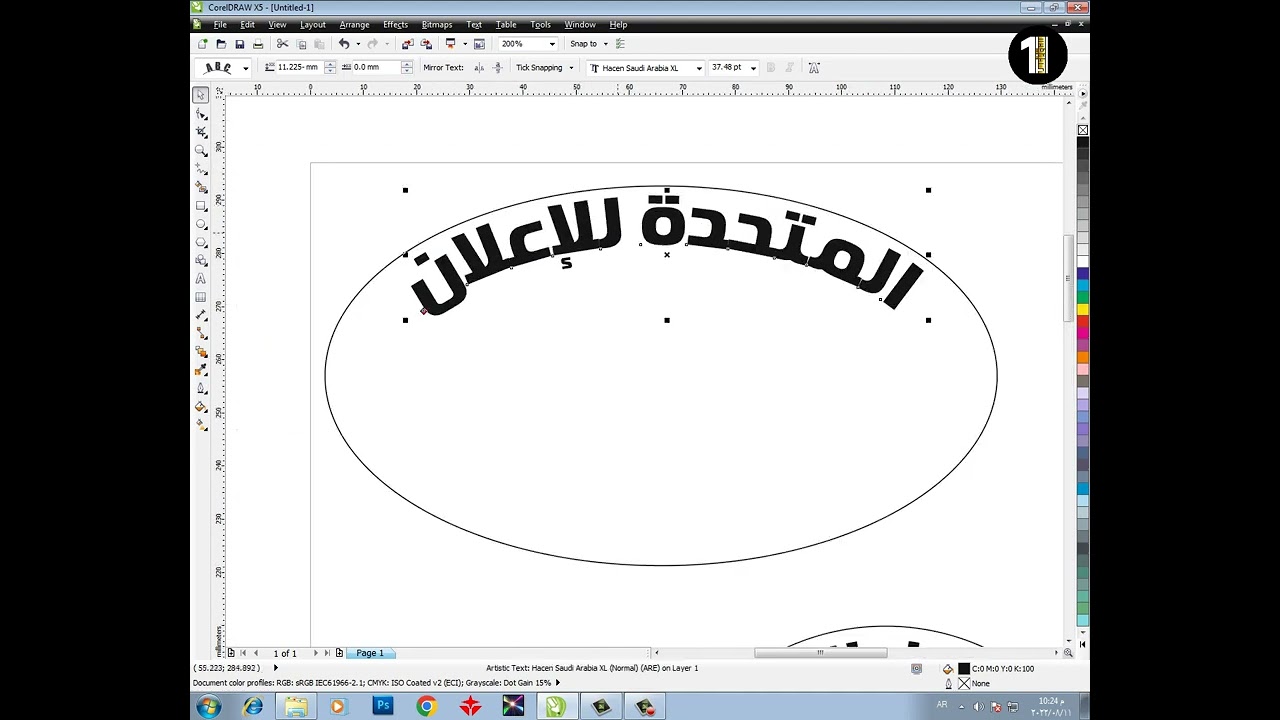Go to the last page arrow
Screen dimensions: 1280x720
click(327, 653)
